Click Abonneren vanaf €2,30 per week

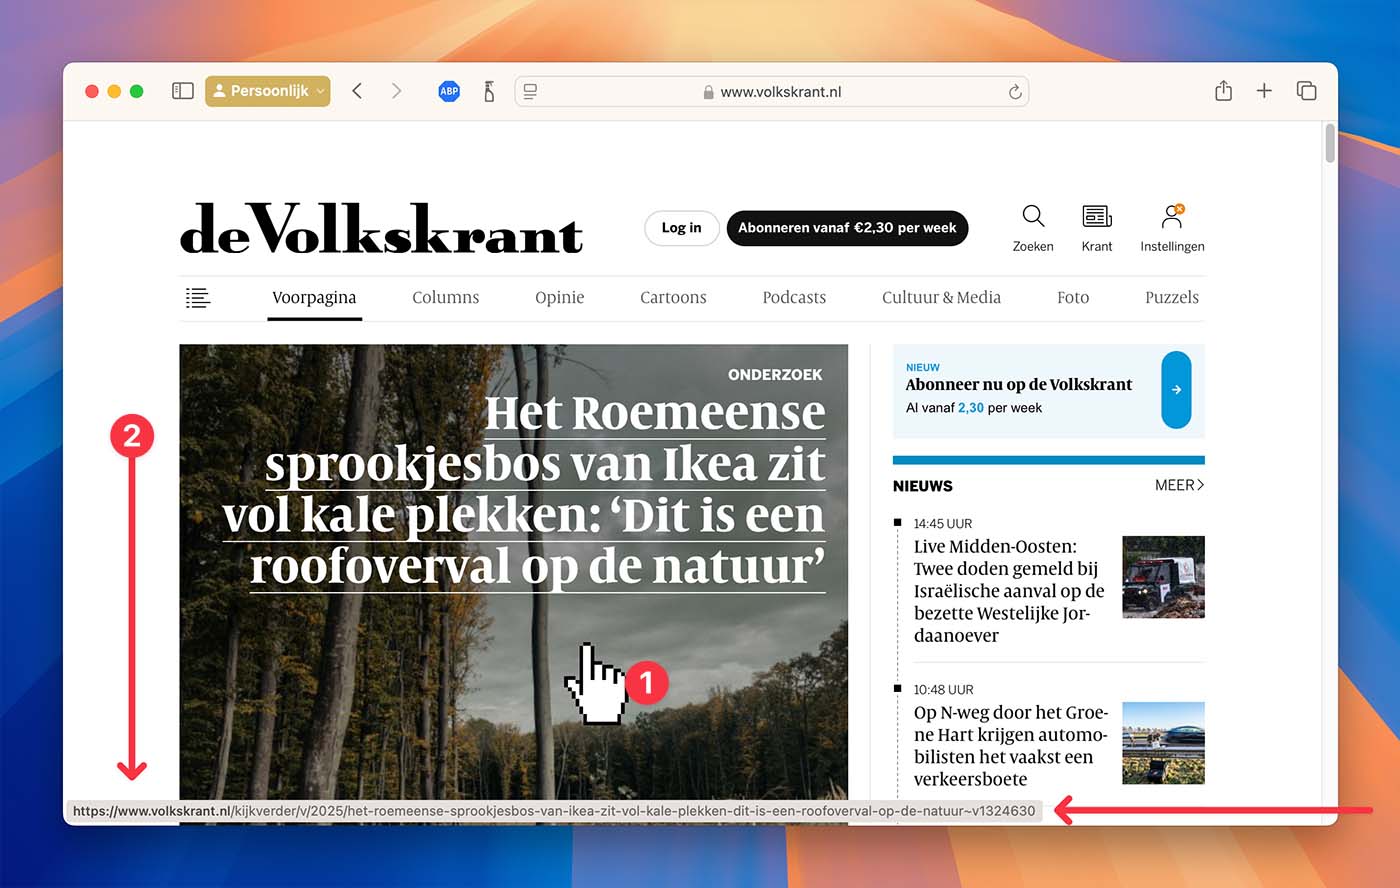pyautogui.click(x=847, y=228)
